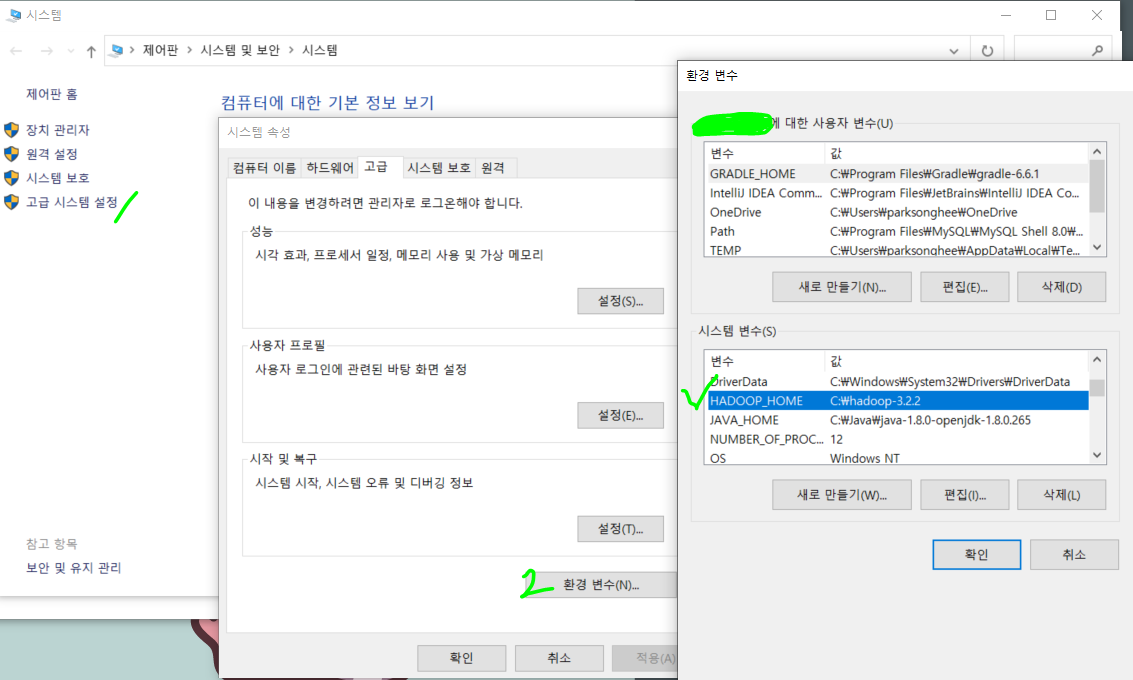1133x680 pixels.
Task: Click the 설정(S) performance button
Action: point(620,301)
